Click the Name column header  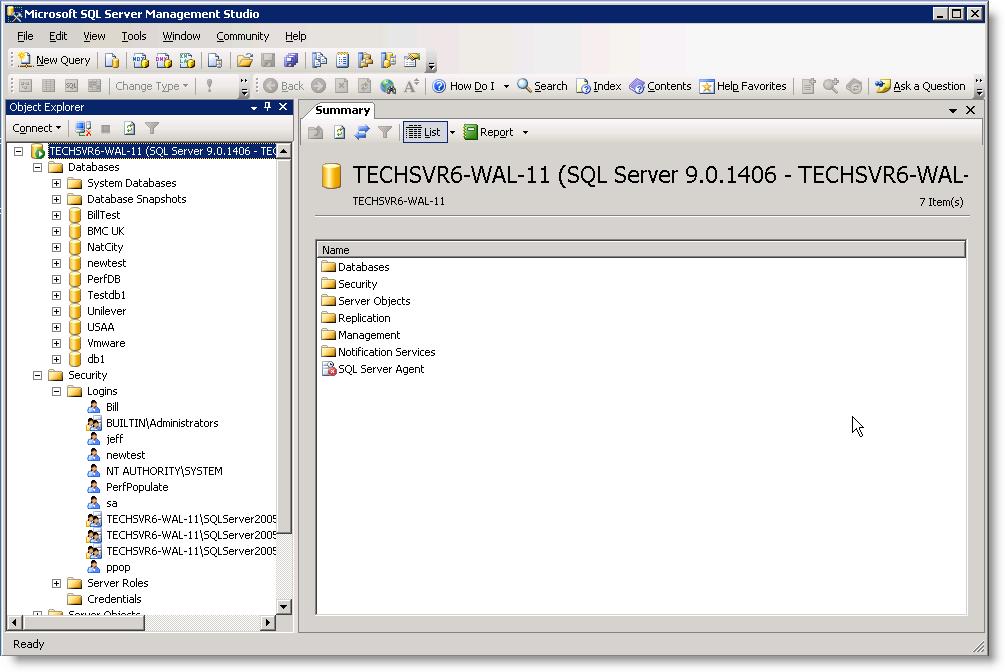tap(641, 250)
